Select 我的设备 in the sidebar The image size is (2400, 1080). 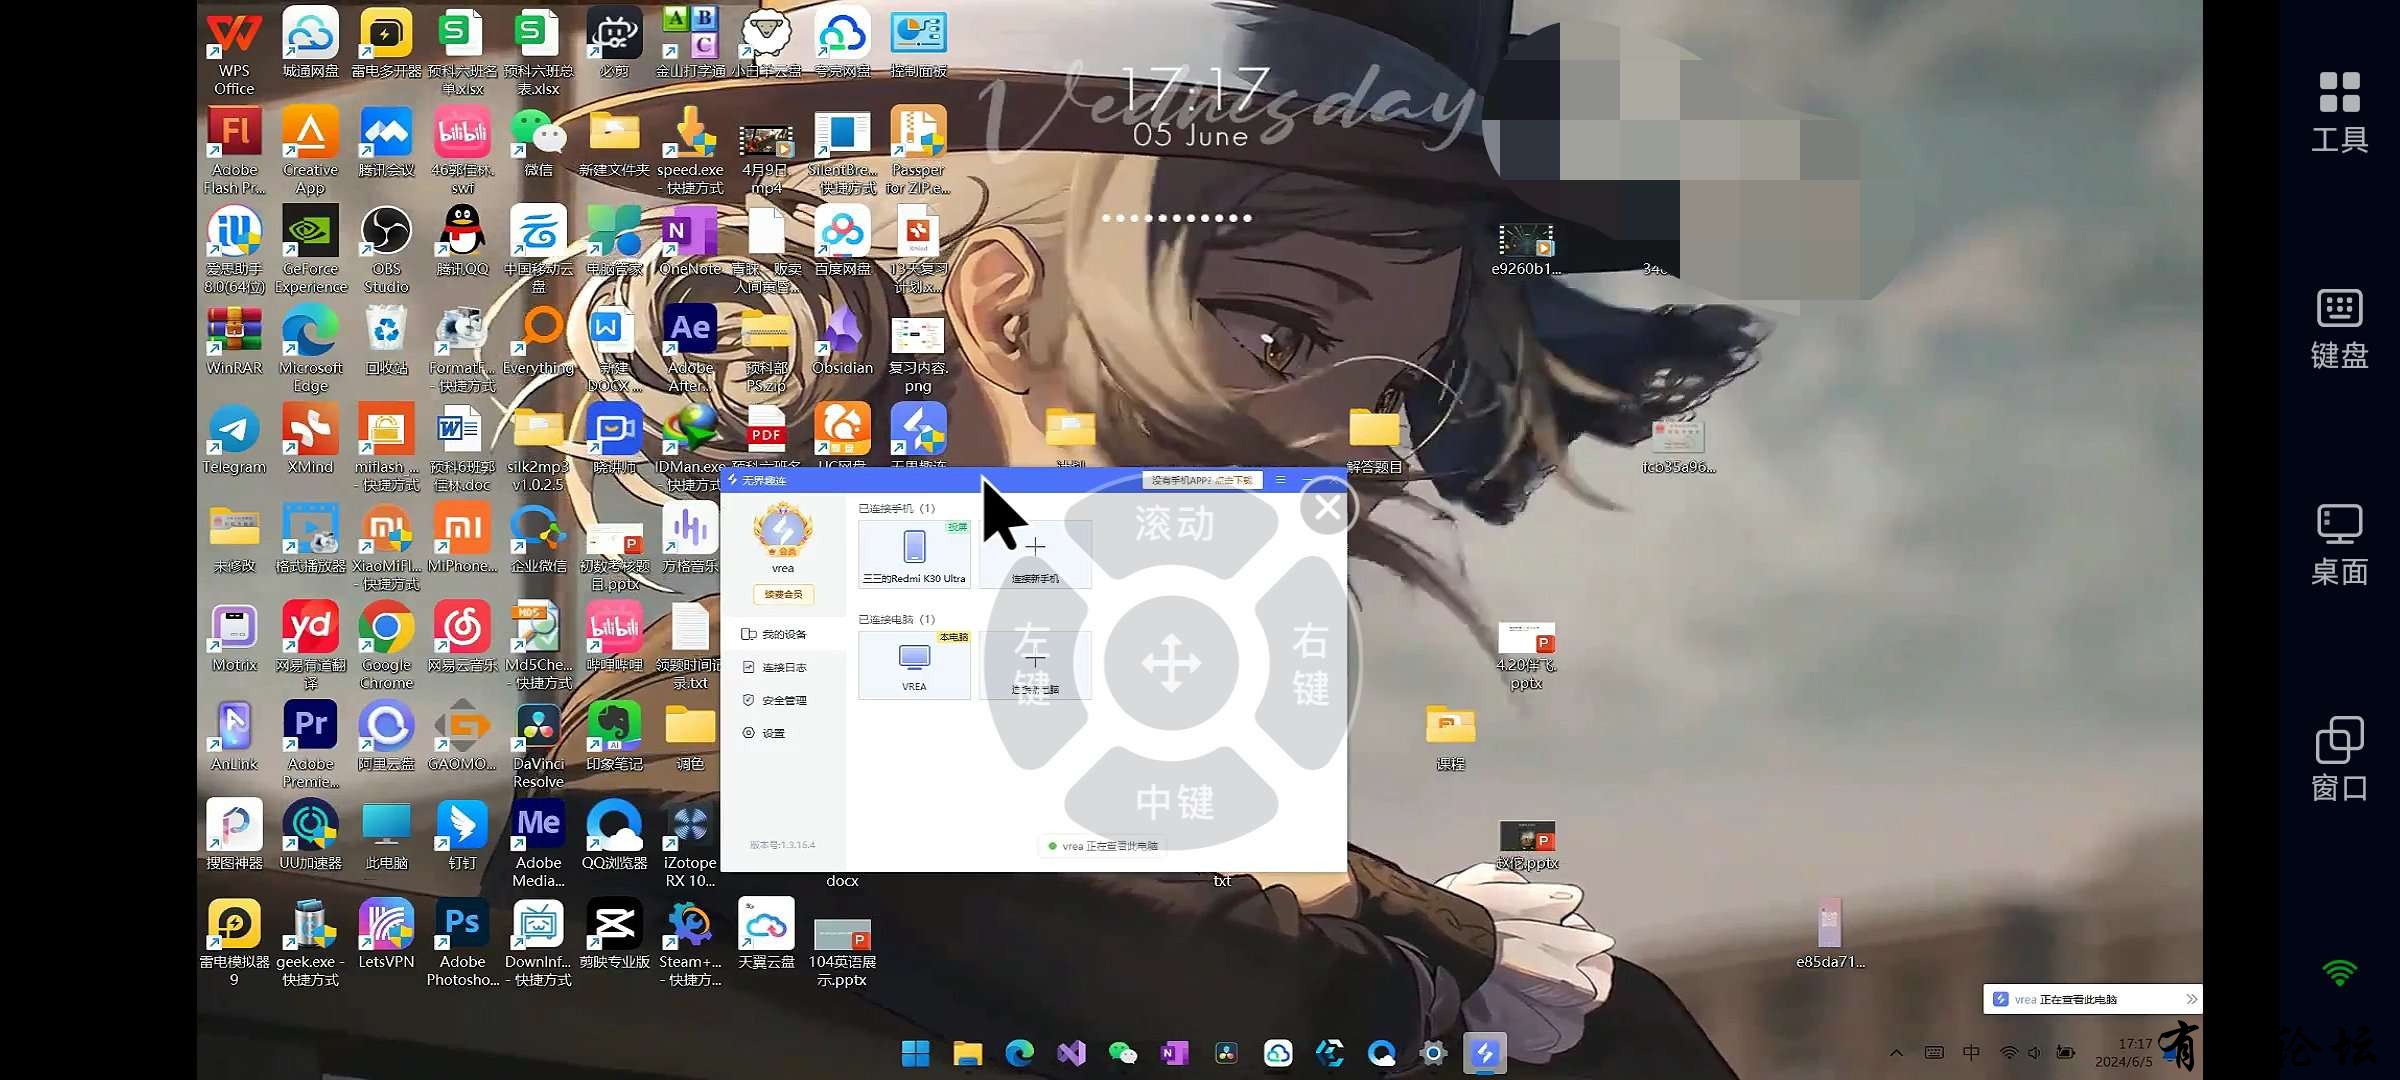click(x=782, y=634)
